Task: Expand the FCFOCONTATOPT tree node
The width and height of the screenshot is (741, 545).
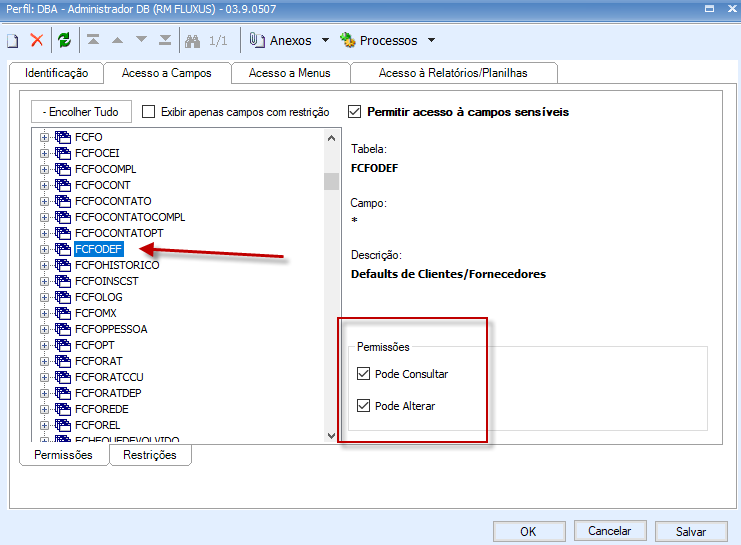Action: point(44,234)
